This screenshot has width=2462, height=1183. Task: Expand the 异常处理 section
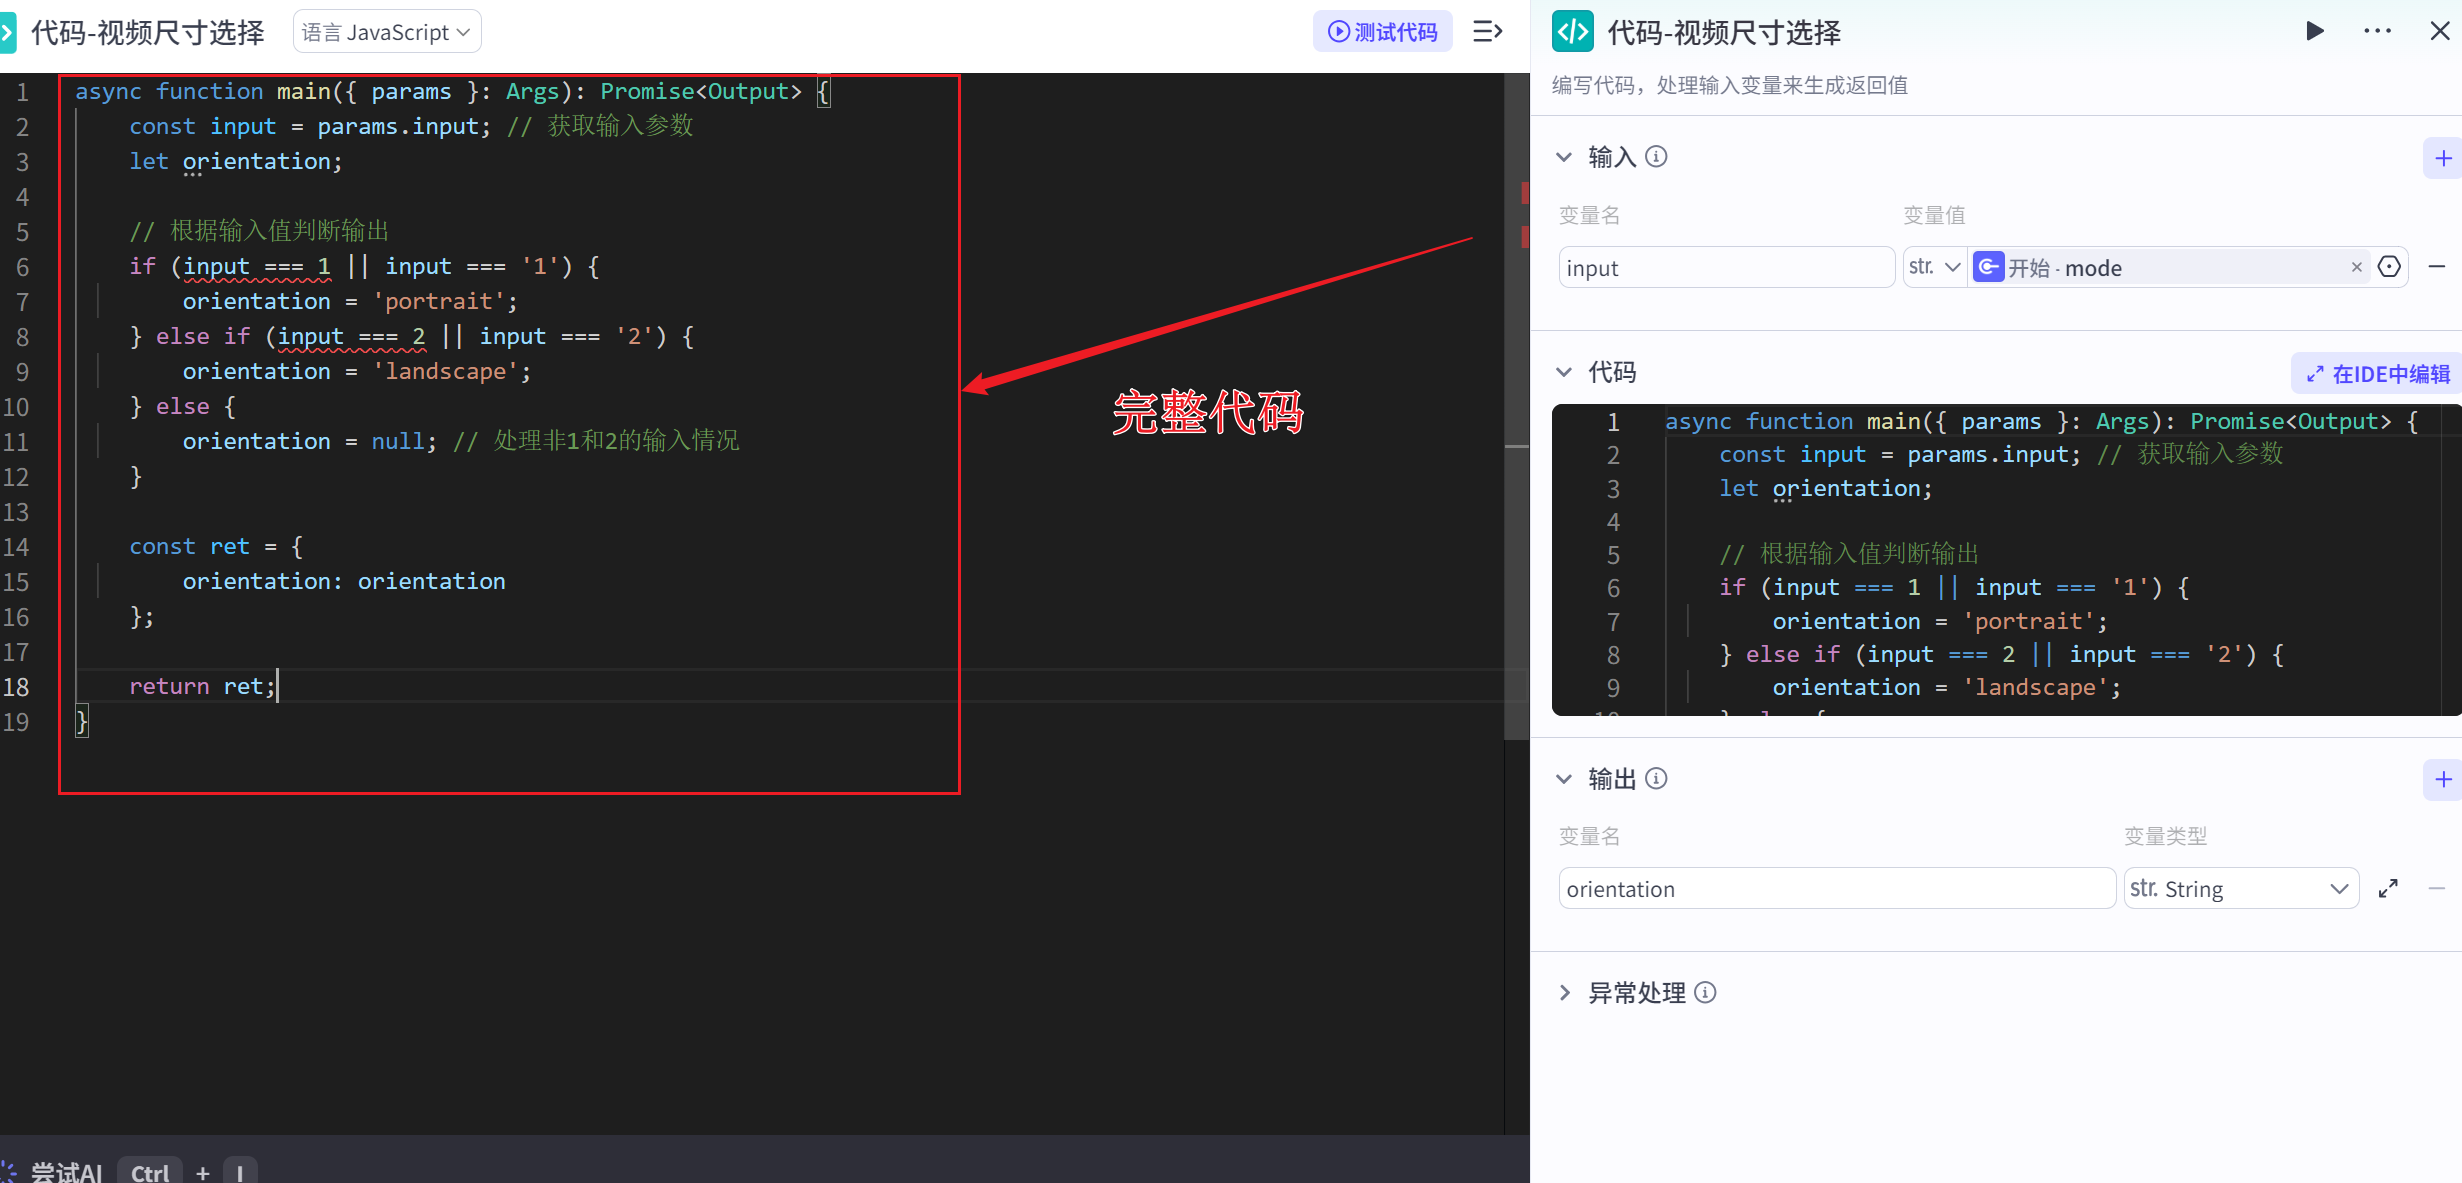1565,992
